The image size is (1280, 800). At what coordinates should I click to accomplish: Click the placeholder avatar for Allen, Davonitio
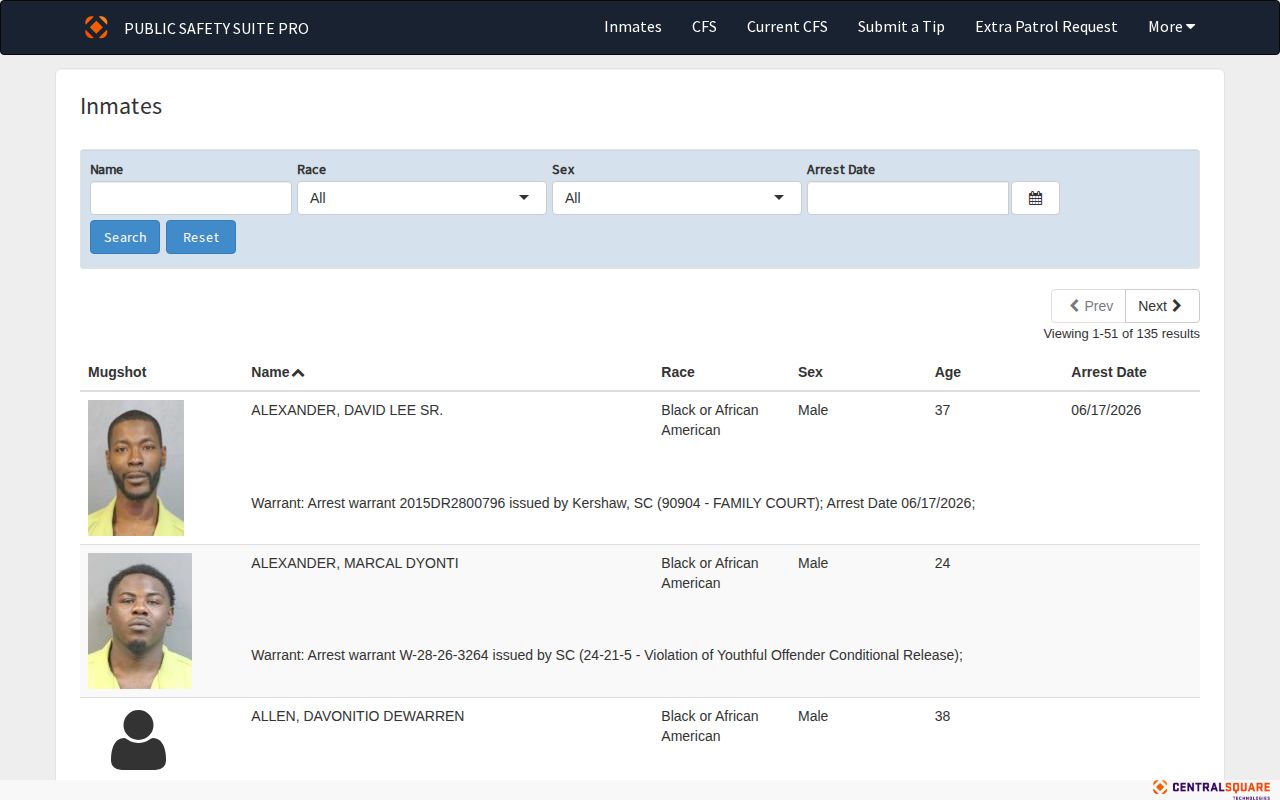(x=138, y=740)
